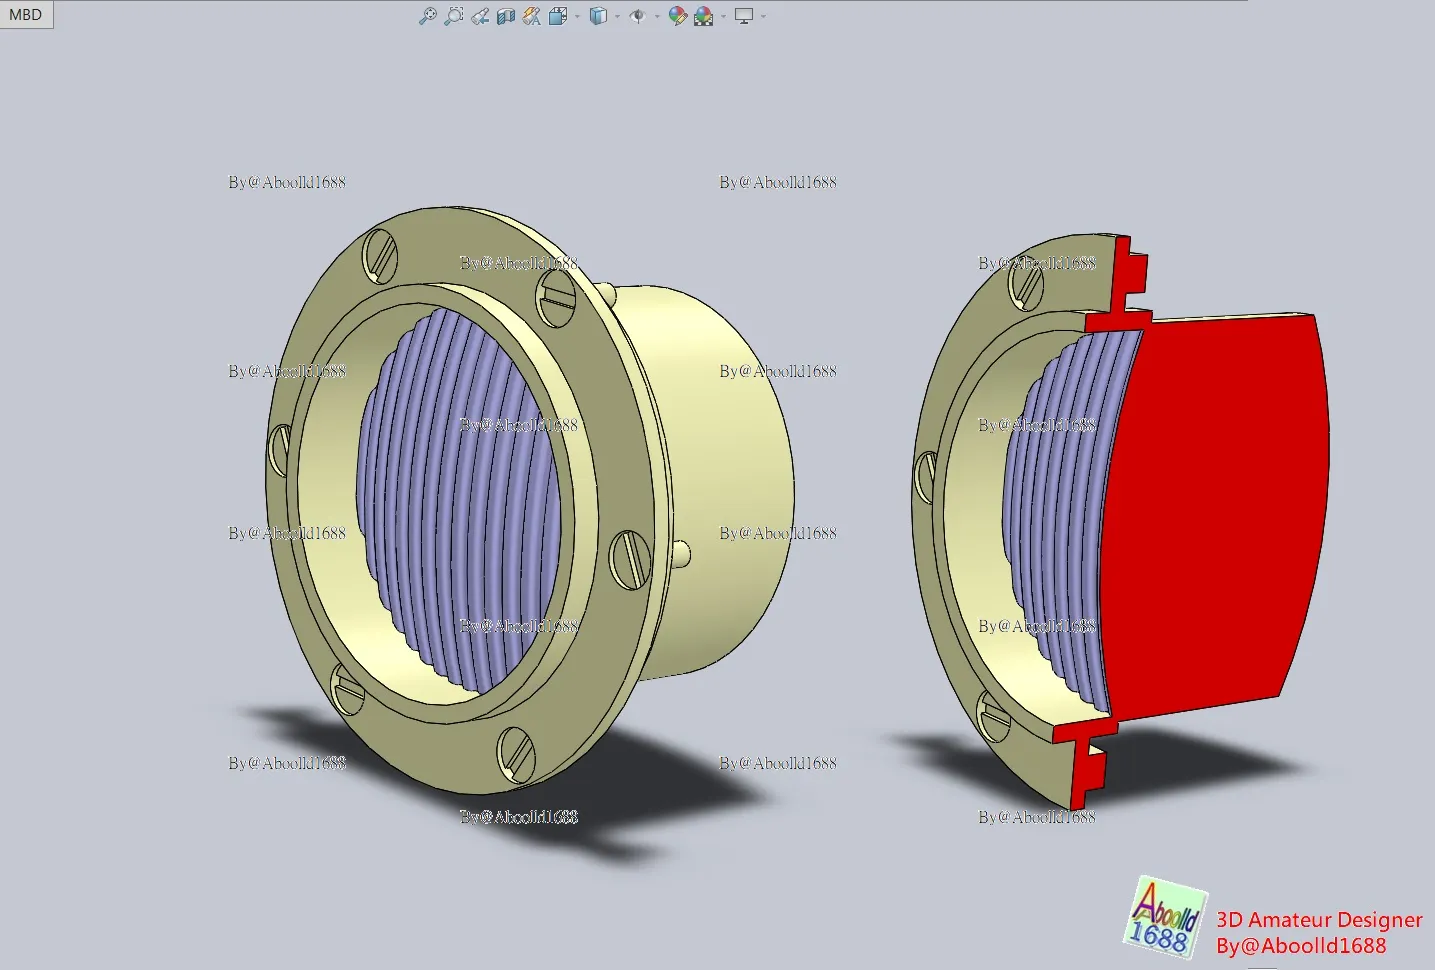Activate the Zoom to Area tool
Image resolution: width=1435 pixels, height=970 pixels.
pyautogui.click(x=454, y=16)
